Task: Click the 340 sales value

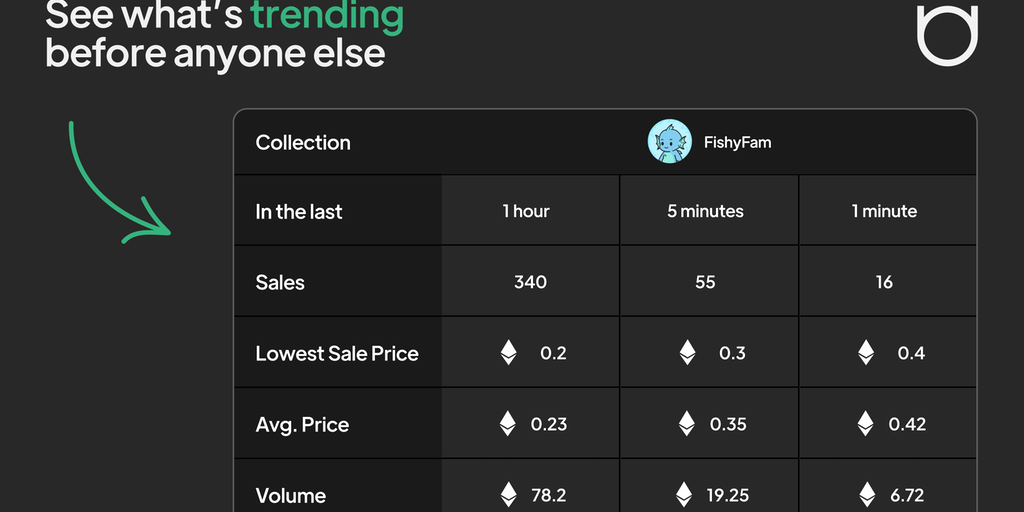Action: click(x=530, y=283)
